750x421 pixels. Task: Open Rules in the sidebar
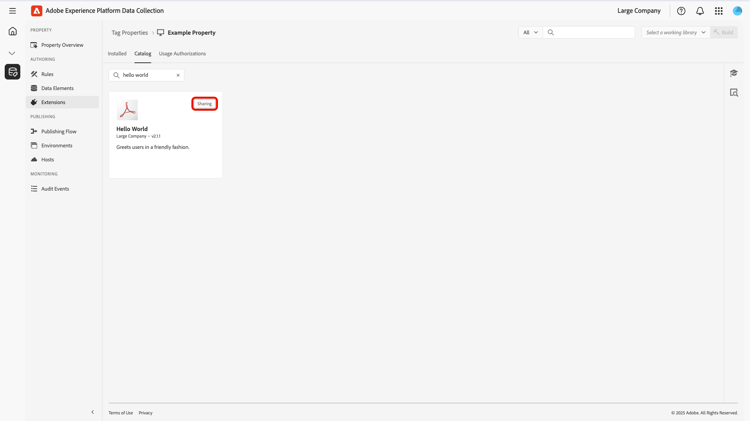62,74
